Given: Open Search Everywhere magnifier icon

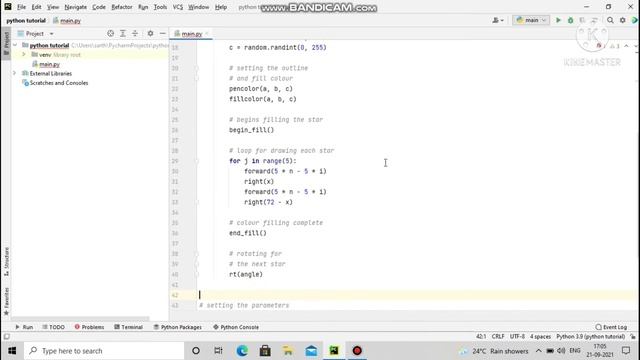Looking at the screenshot, I should pos(610,20).
